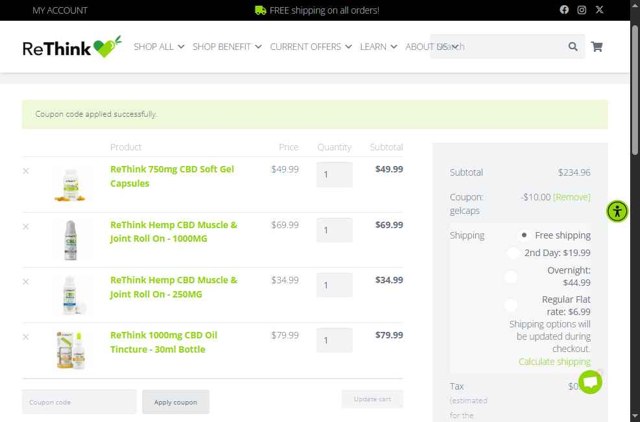This screenshot has height=422, width=640.
Task: Click the Roll On 1000MG product thumbnail
Action: pyautogui.click(x=71, y=240)
